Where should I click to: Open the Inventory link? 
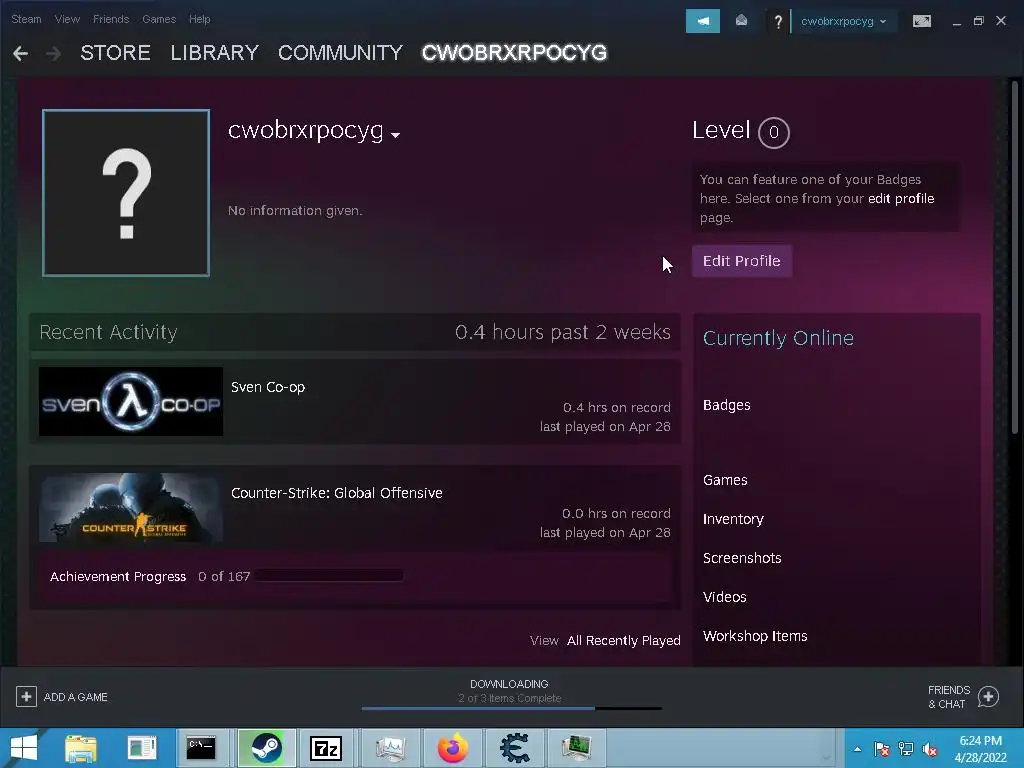point(733,519)
